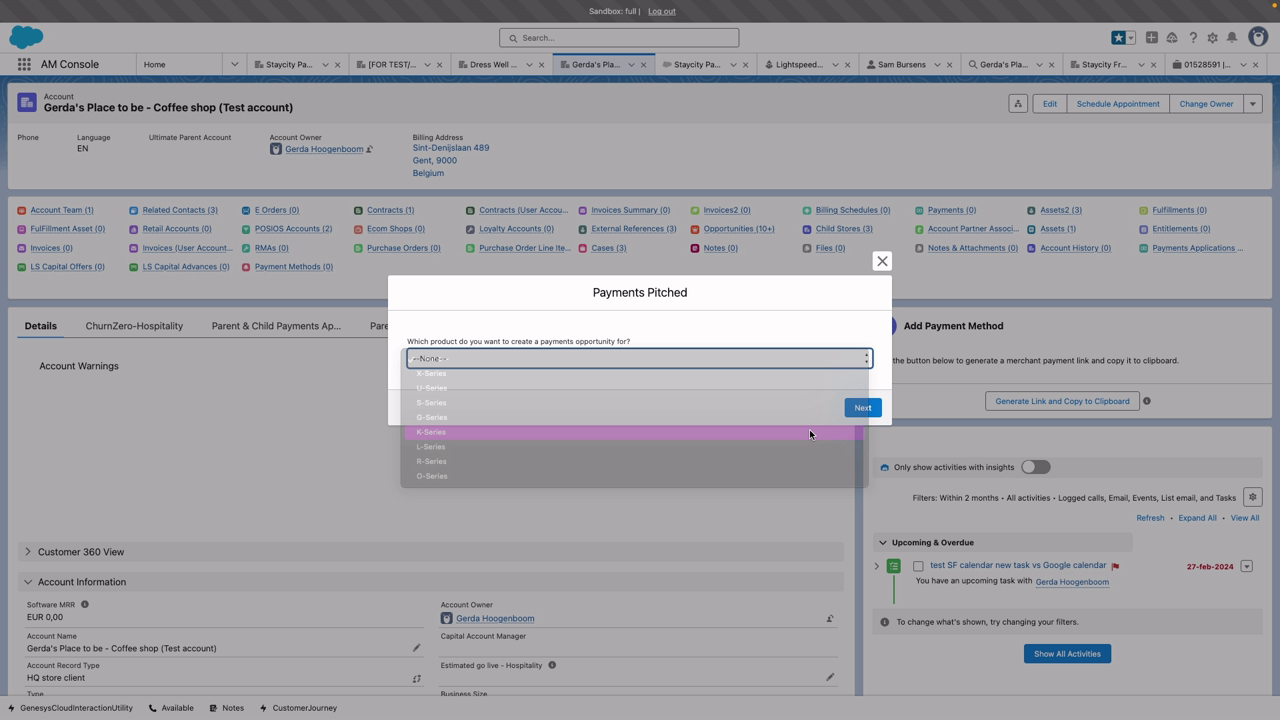Click the Next button in dialog
Screen dimensions: 1280x720
pyautogui.click(x=863, y=408)
